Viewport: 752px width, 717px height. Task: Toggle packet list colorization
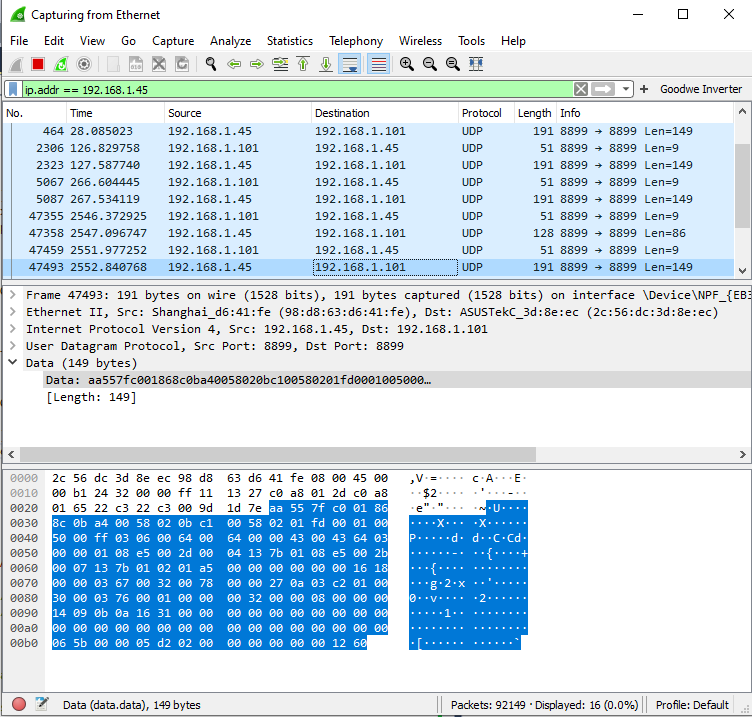[378, 64]
